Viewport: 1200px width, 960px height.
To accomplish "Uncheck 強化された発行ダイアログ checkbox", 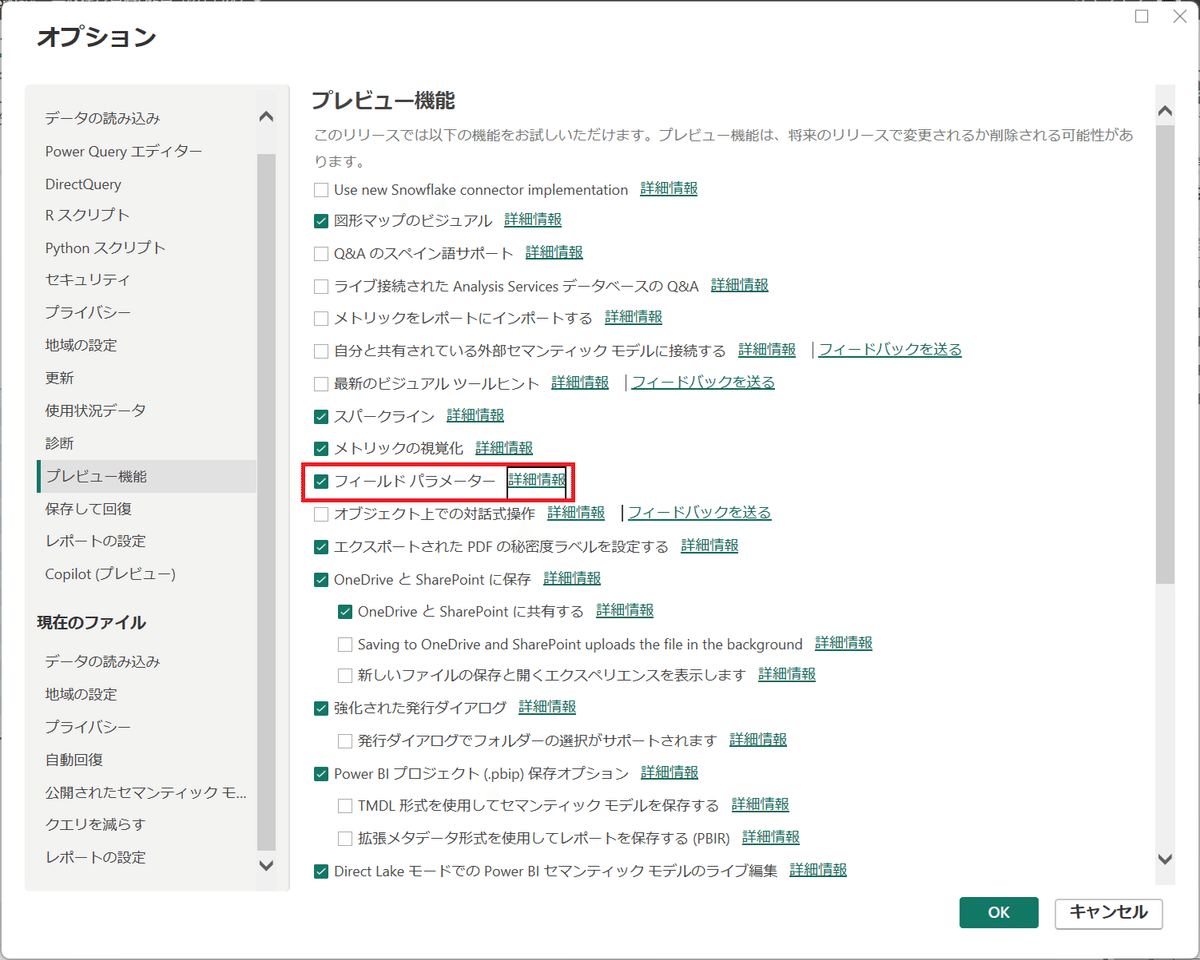I will click(321, 708).
